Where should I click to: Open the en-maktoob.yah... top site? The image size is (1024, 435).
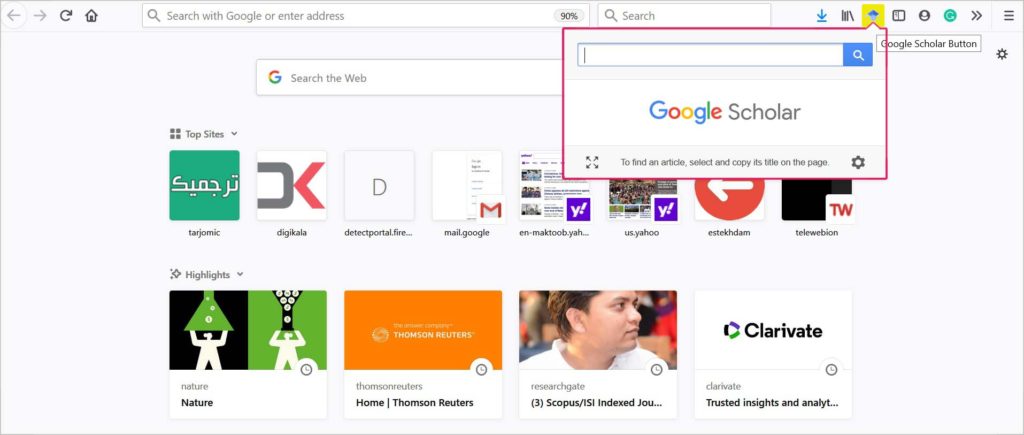tap(554, 194)
